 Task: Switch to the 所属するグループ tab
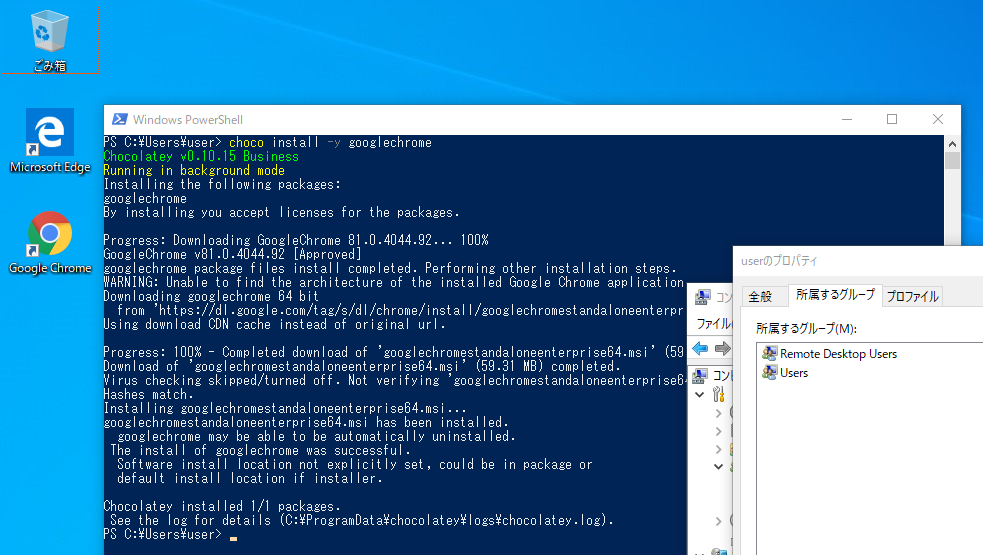835,295
